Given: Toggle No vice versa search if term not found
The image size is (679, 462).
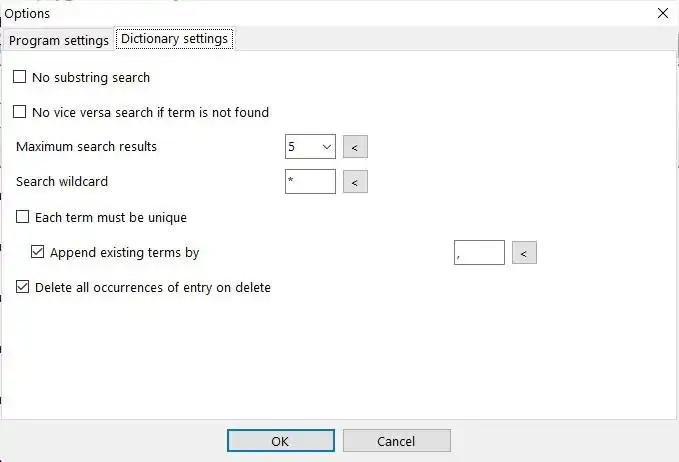Looking at the screenshot, I should click(x=21, y=112).
